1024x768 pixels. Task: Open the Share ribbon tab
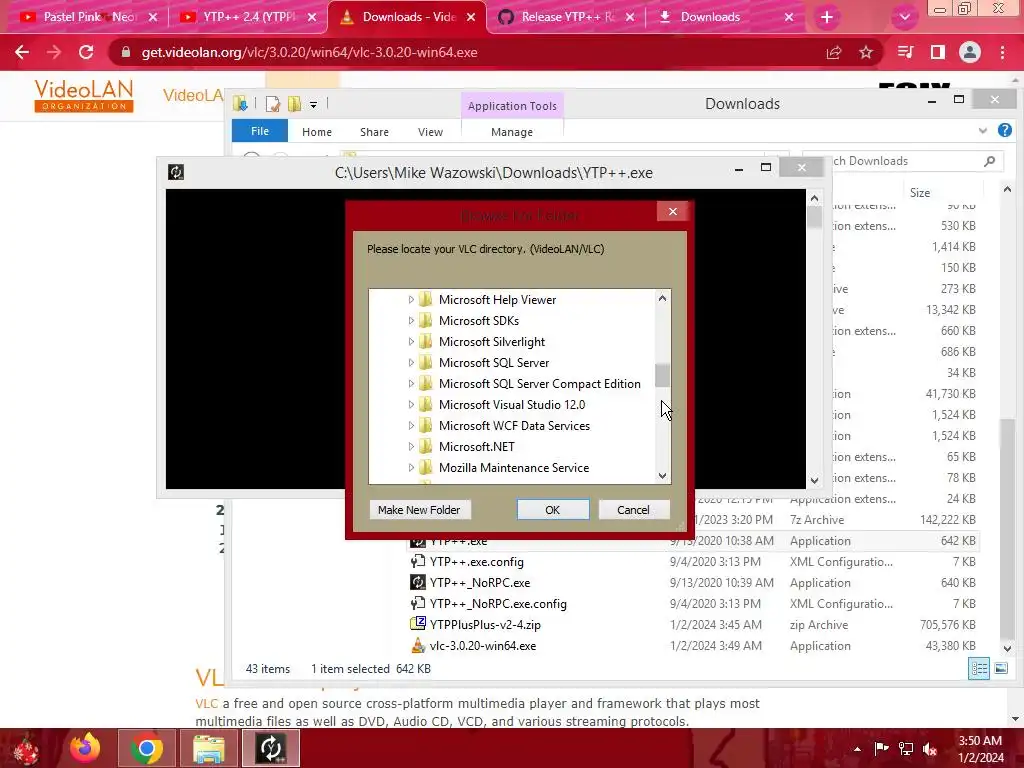point(374,132)
